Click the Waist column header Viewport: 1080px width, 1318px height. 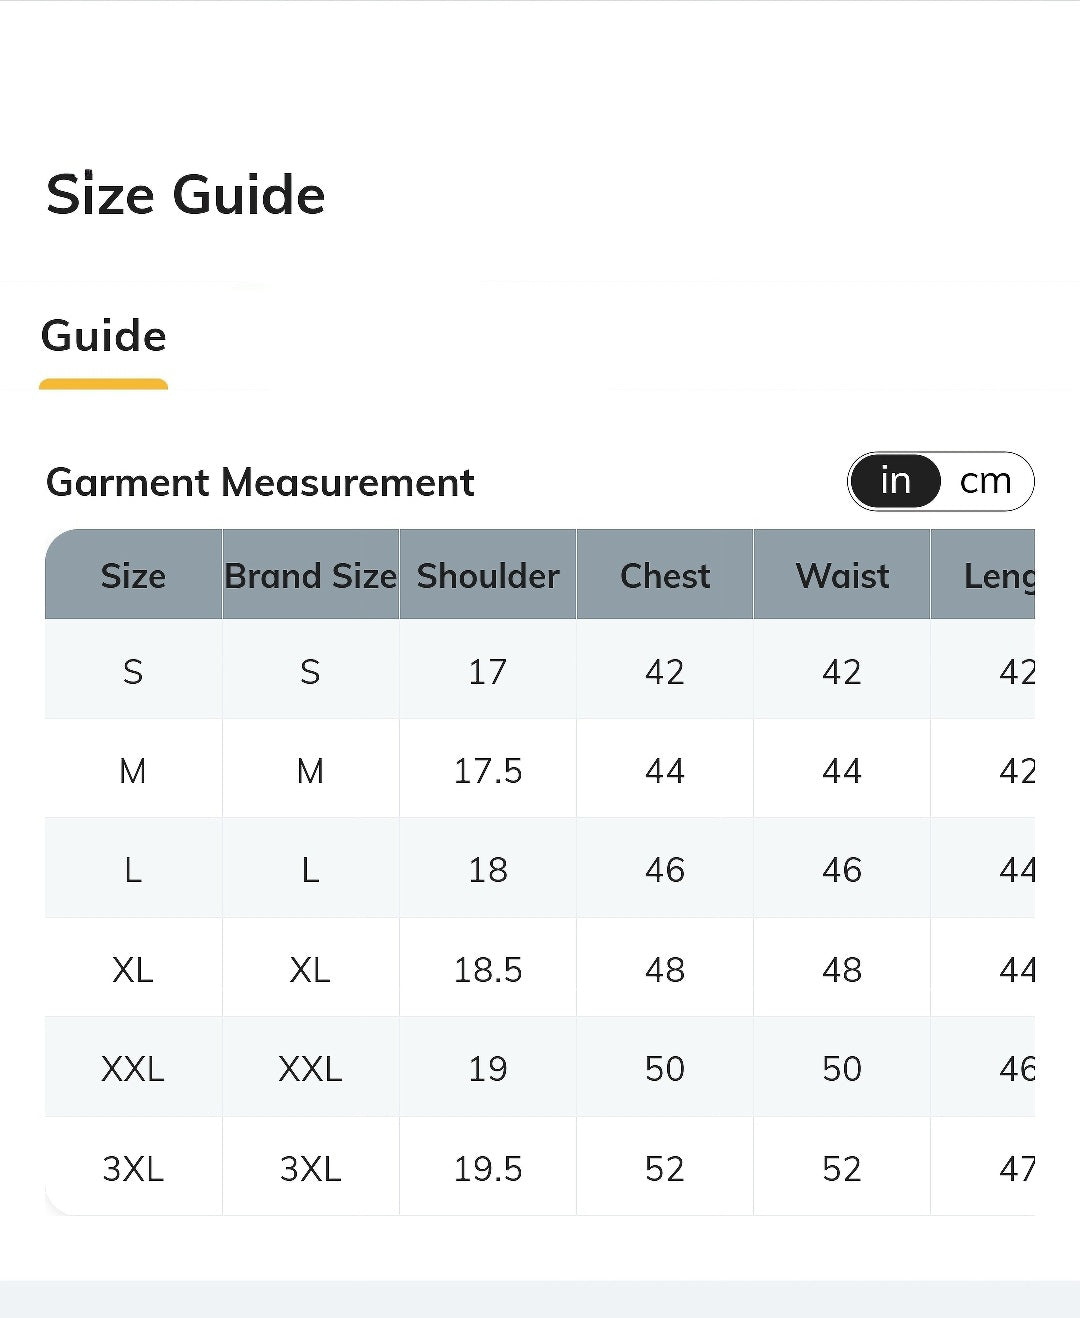[842, 575]
